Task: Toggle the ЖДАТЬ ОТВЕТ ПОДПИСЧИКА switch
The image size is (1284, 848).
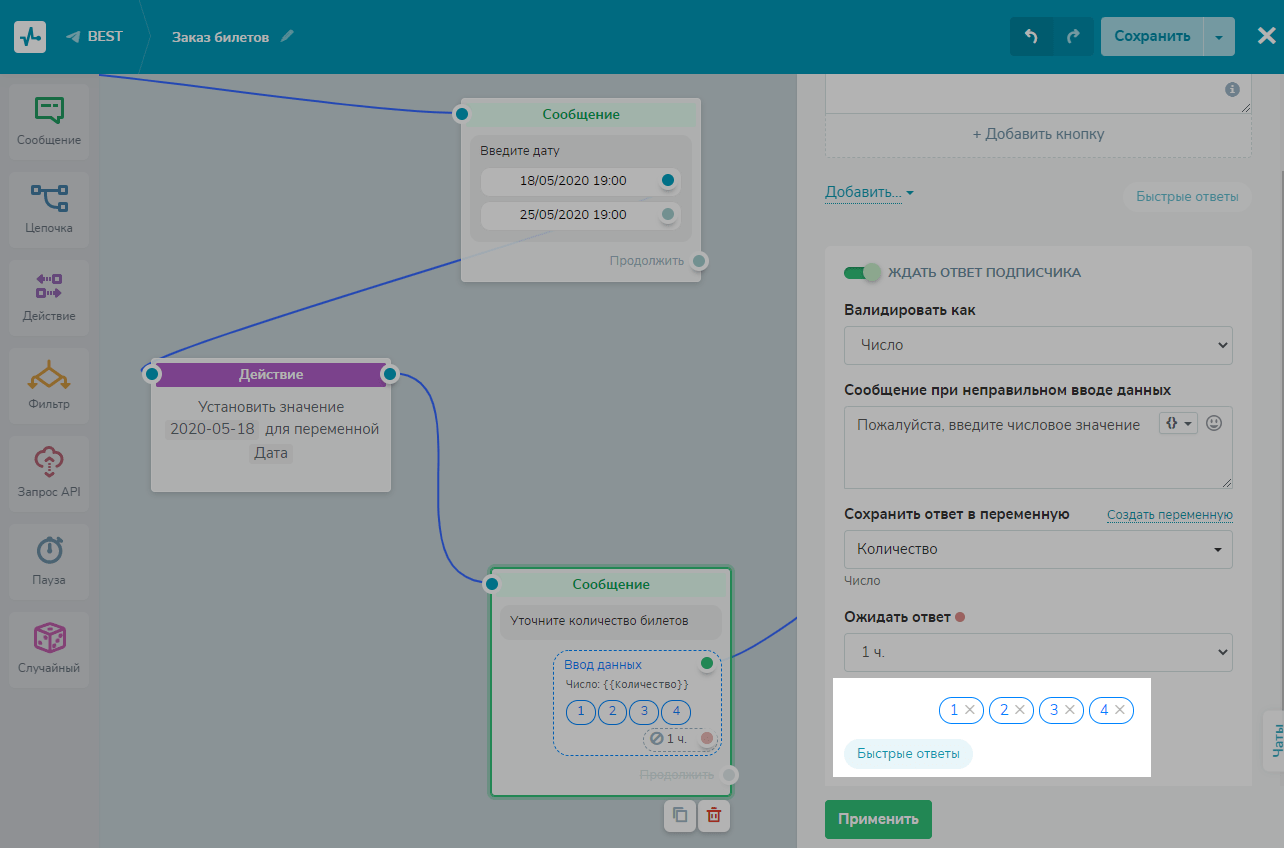Action: (x=863, y=272)
